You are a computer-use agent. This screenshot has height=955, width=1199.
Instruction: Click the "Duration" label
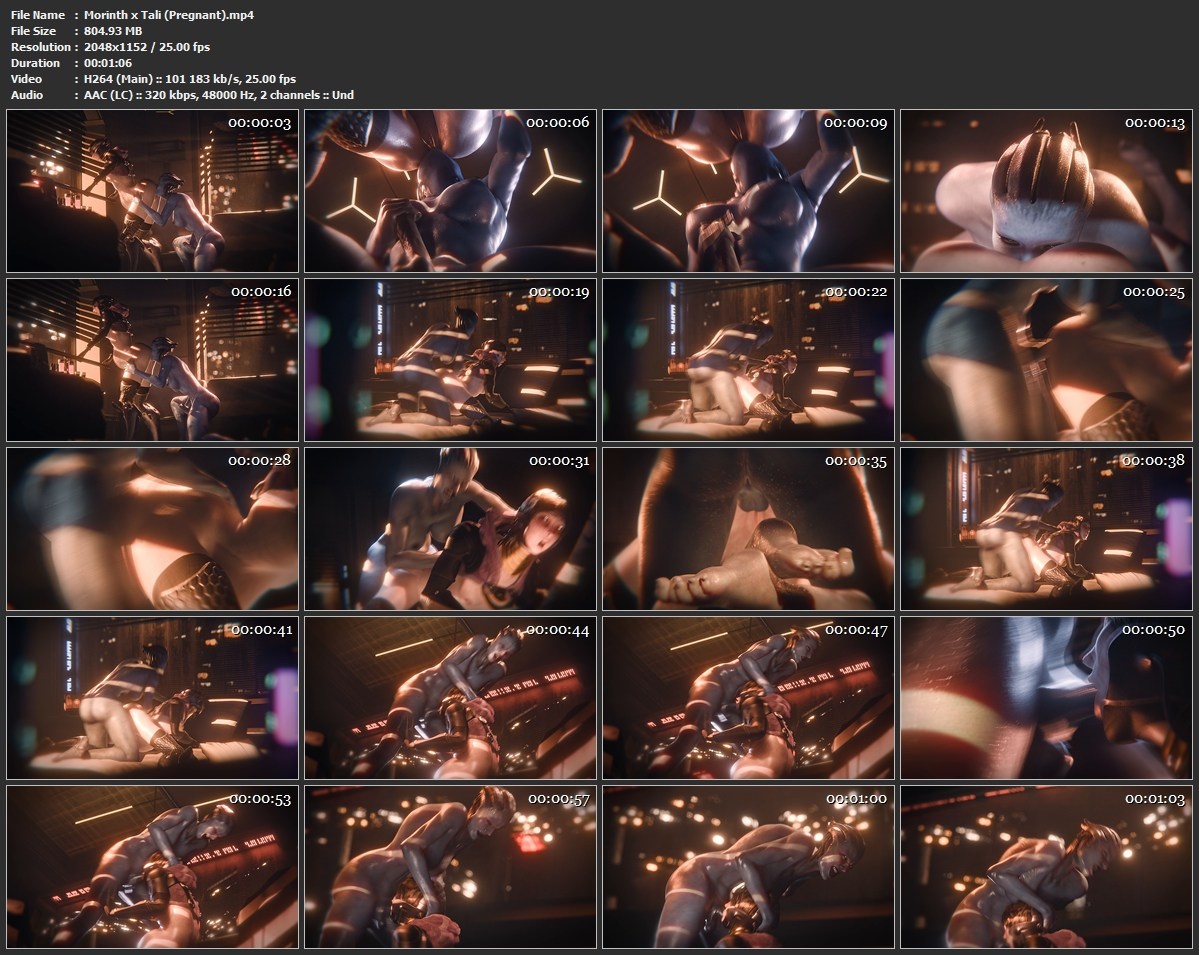35,63
